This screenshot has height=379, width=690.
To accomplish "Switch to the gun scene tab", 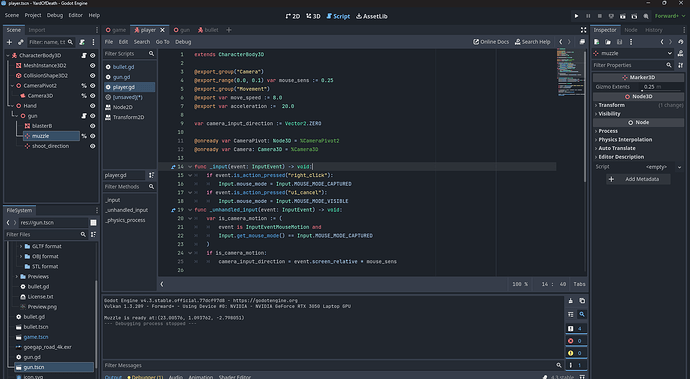I will pyautogui.click(x=181, y=30).
